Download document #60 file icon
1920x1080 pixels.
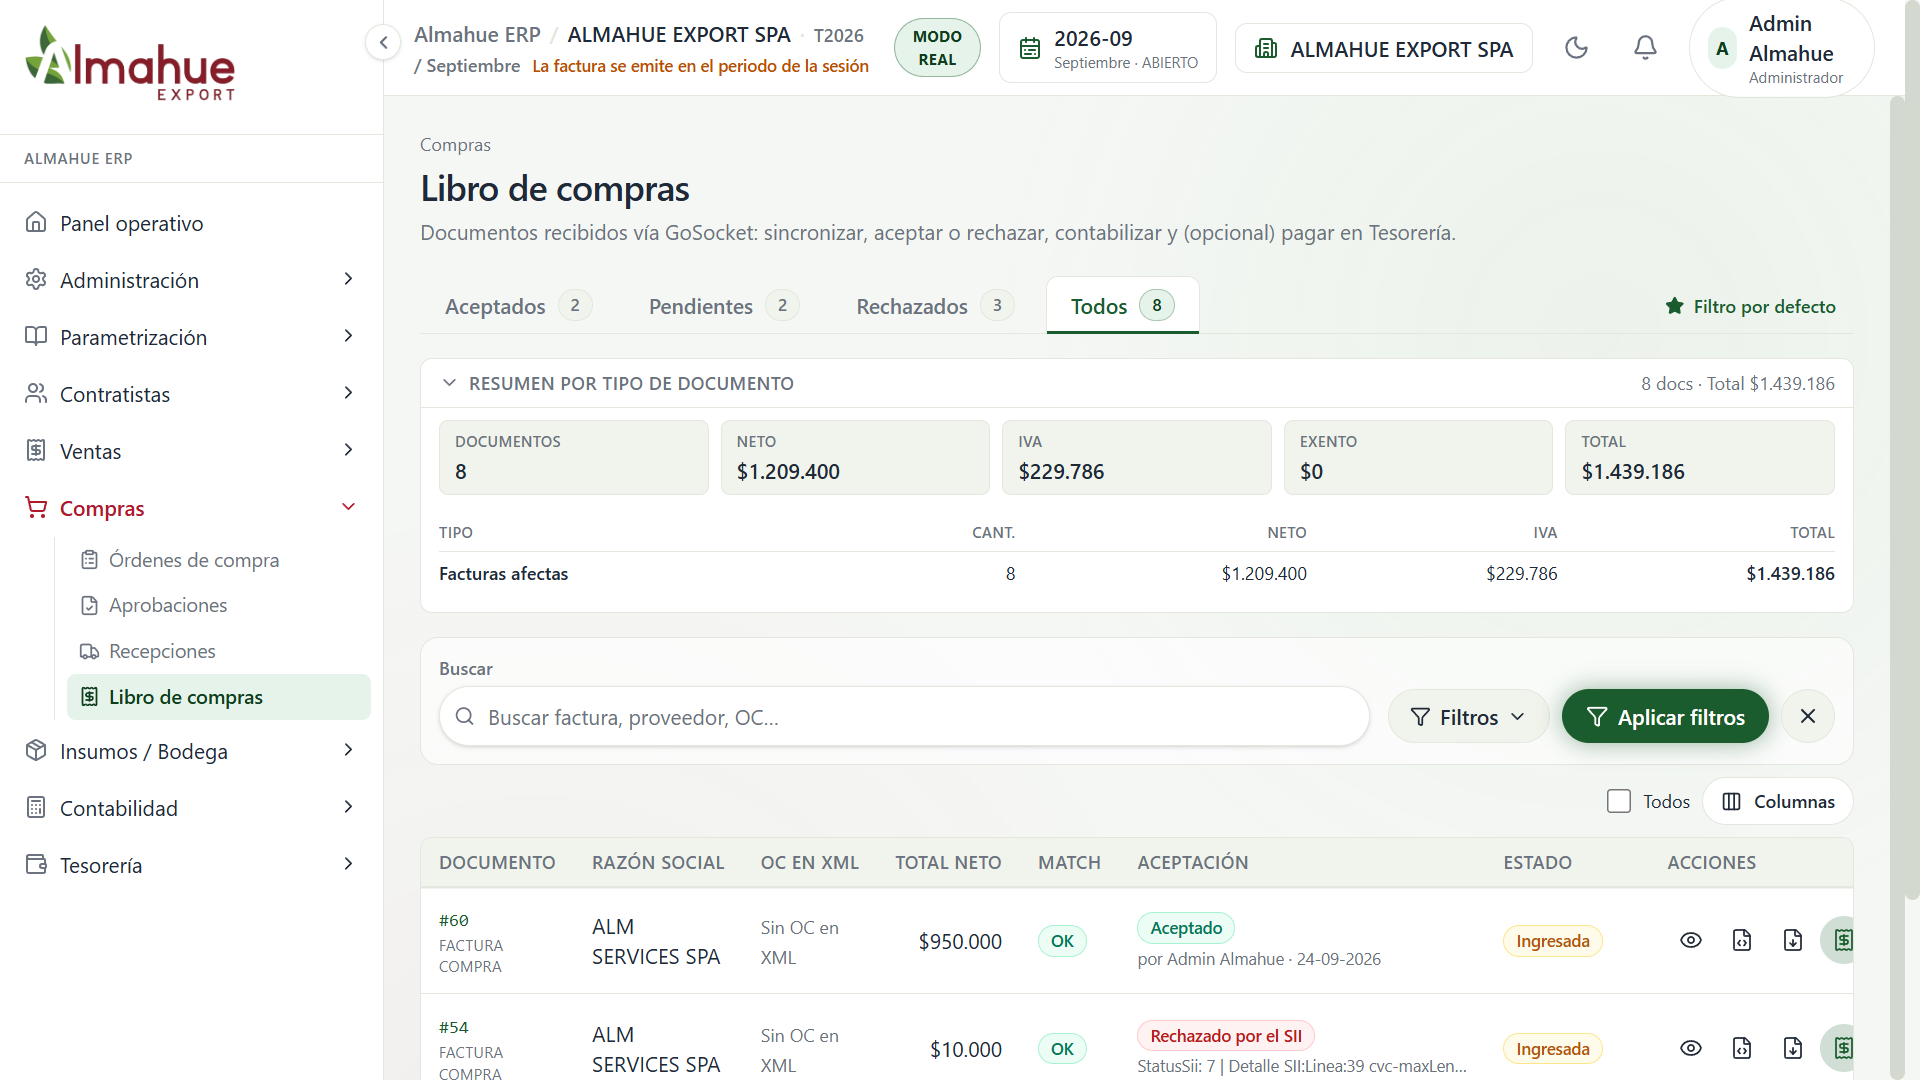point(1793,940)
